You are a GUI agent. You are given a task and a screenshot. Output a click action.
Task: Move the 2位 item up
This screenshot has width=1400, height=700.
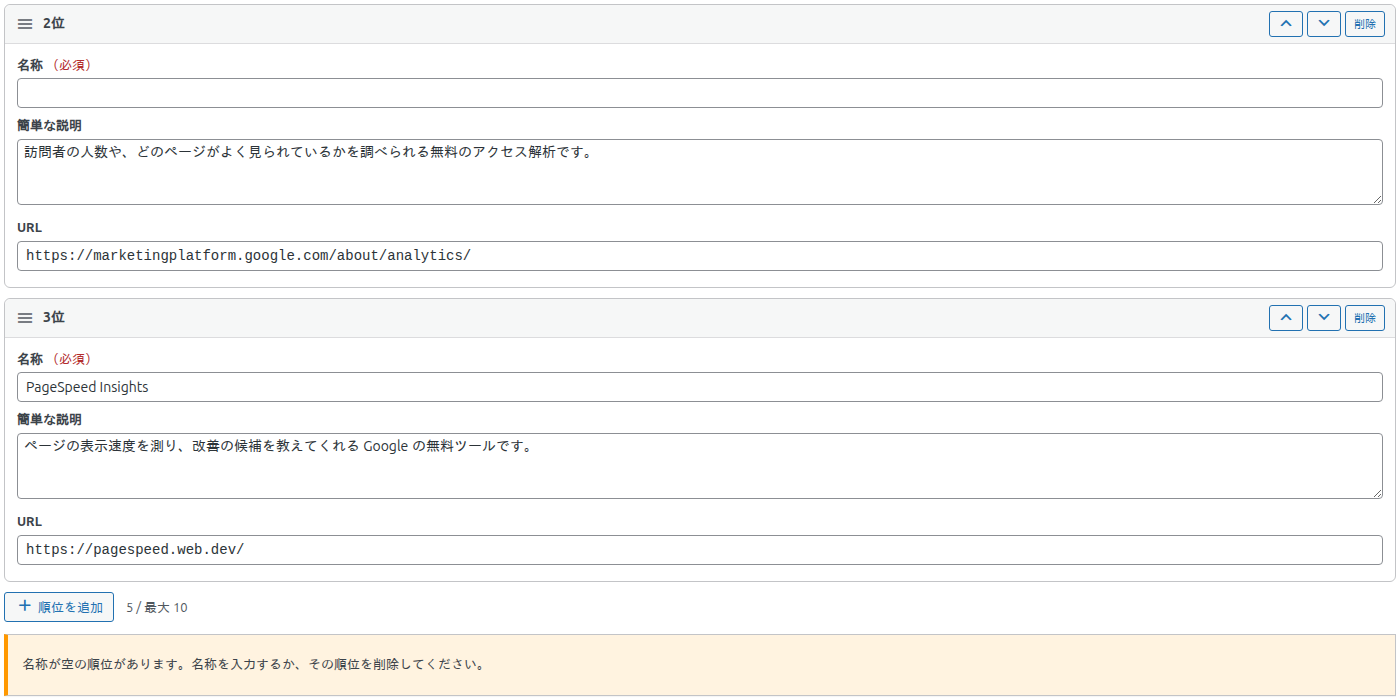(x=1286, y=24)
